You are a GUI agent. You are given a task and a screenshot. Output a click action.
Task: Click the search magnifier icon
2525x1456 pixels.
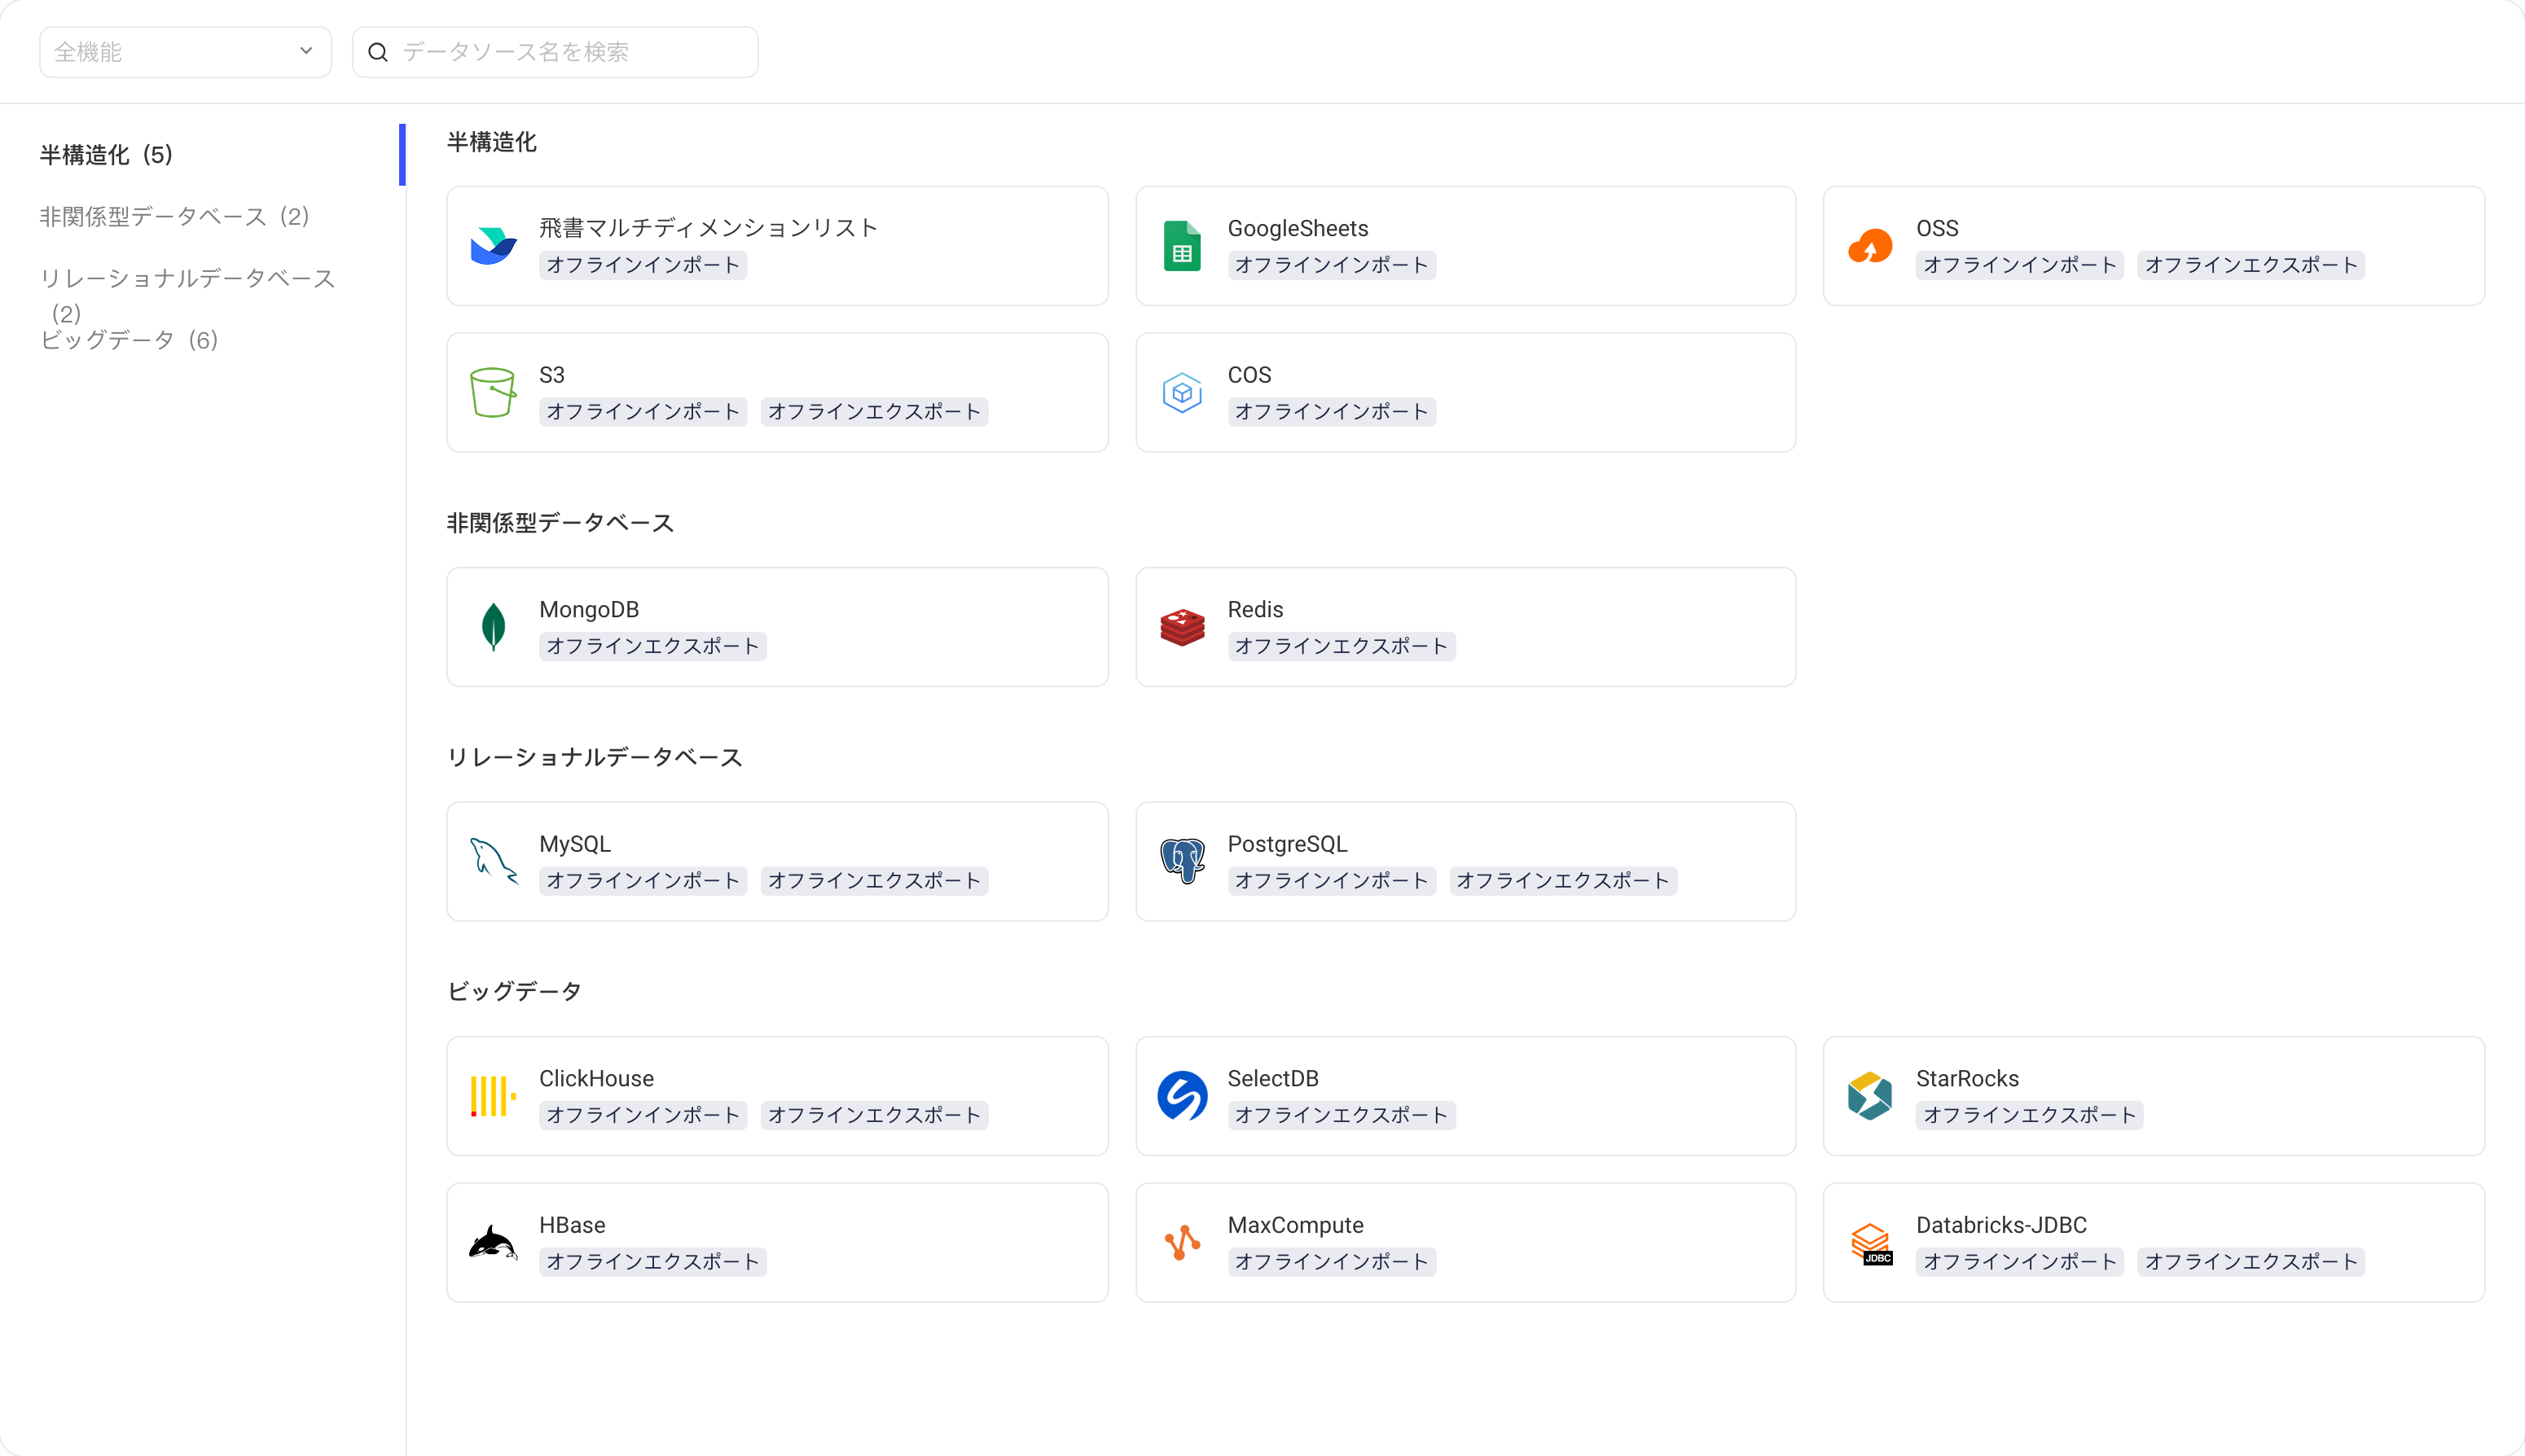coord(378,52)
